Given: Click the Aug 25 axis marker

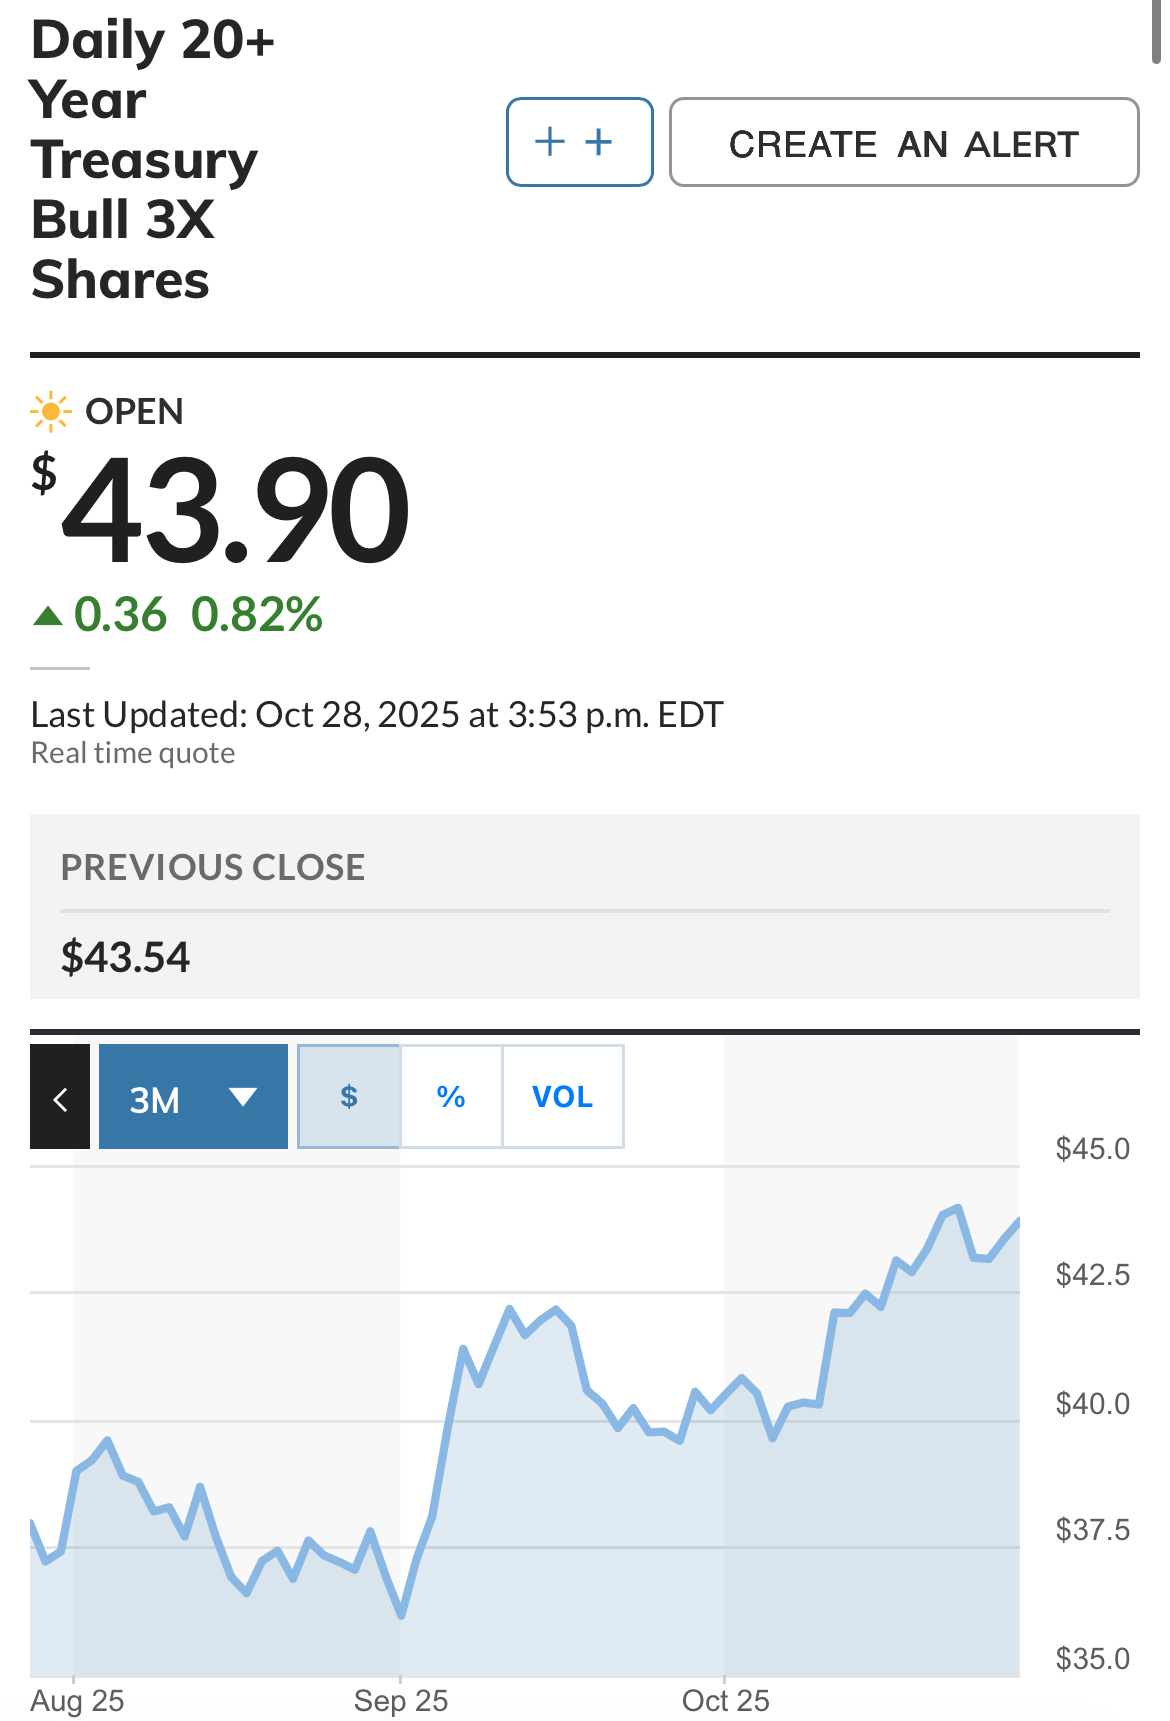Looking at the screenshot, I should (77, 1700).
